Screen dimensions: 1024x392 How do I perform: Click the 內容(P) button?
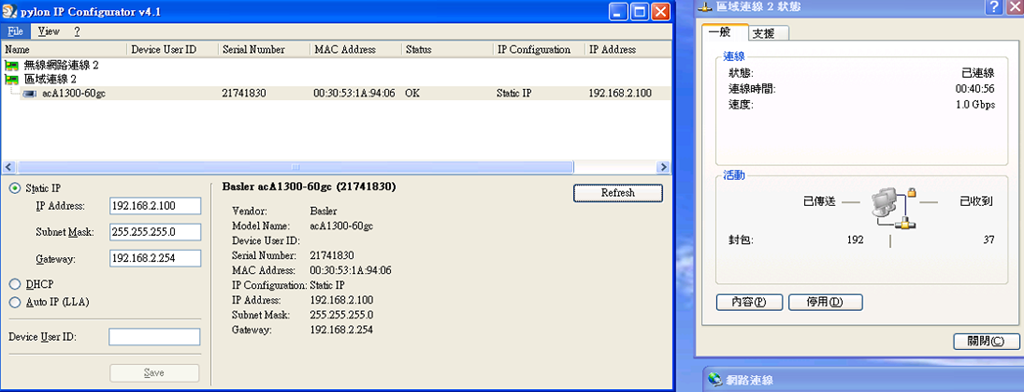[x=749, y=302]
